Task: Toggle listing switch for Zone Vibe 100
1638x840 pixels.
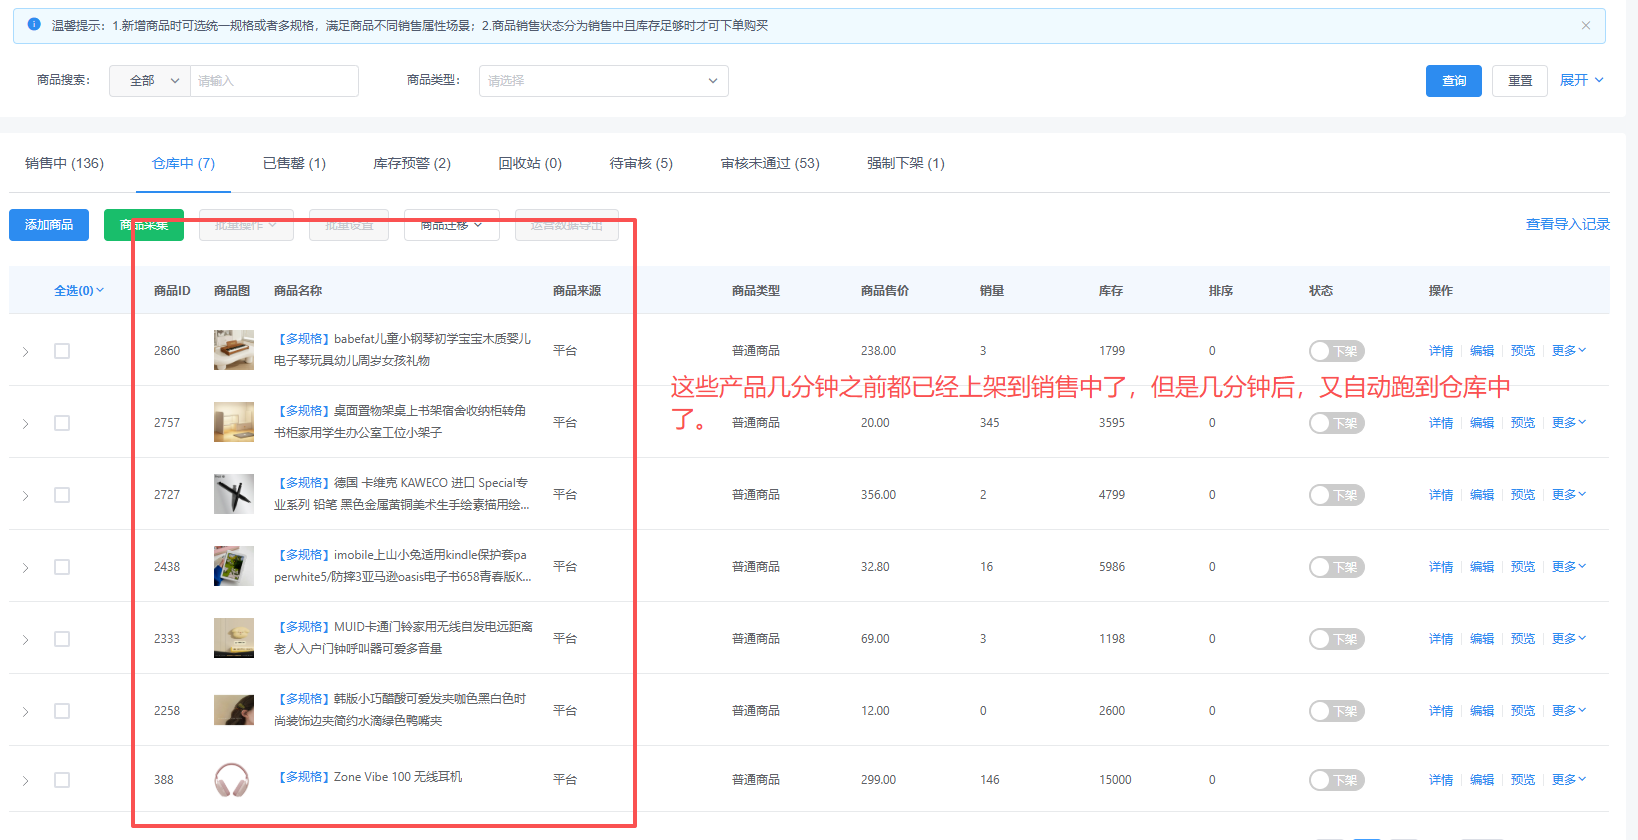Action: (x=1336, y=780)
